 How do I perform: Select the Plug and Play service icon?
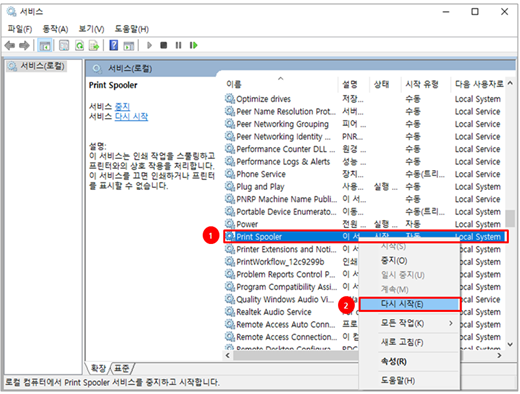(230, 186)
